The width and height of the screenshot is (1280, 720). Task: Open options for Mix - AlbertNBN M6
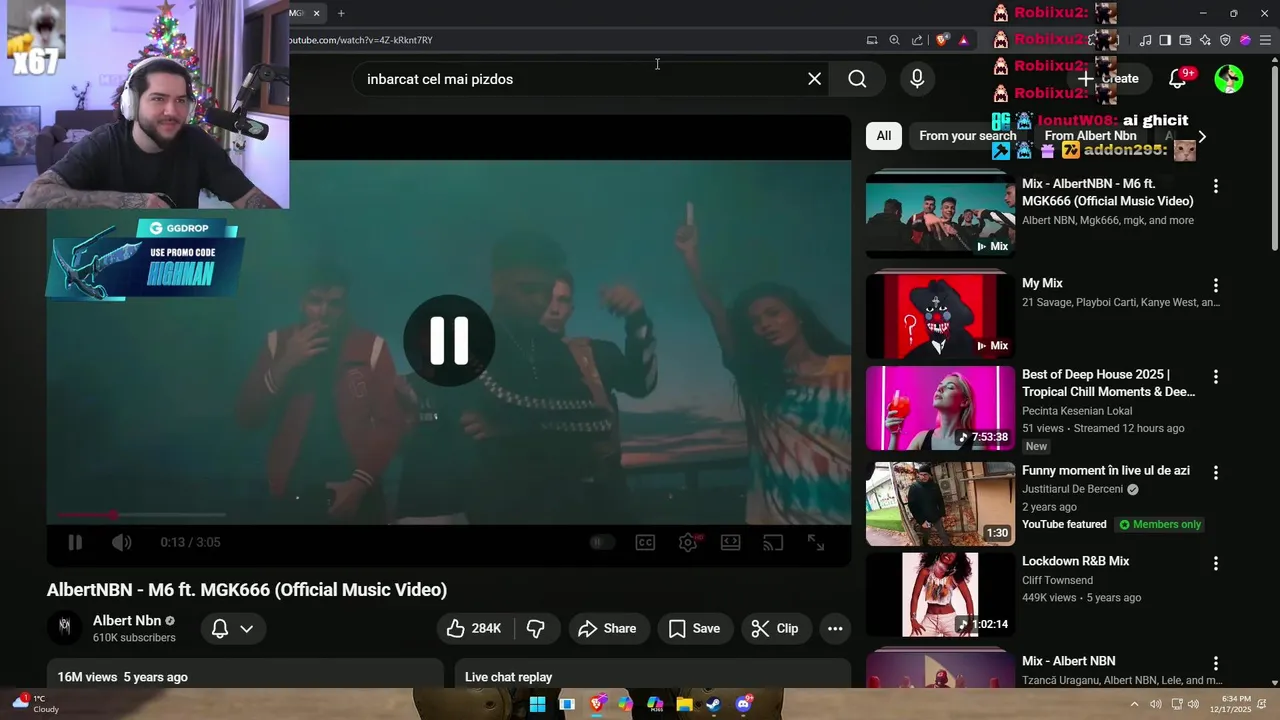(1216, 186)
